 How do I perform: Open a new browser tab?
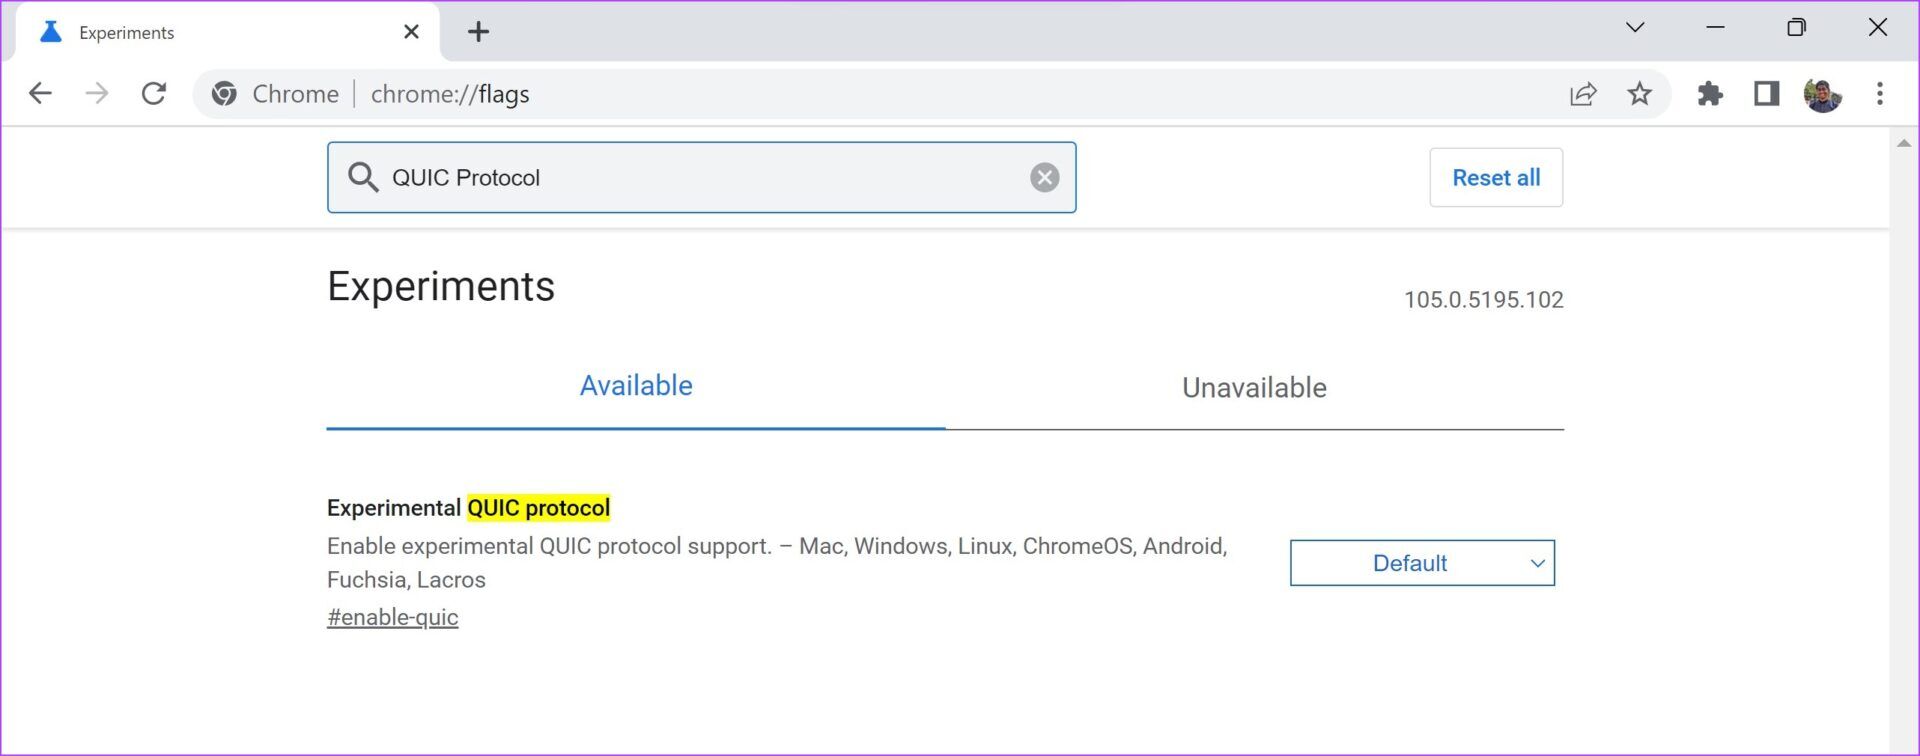click(479, 32)
